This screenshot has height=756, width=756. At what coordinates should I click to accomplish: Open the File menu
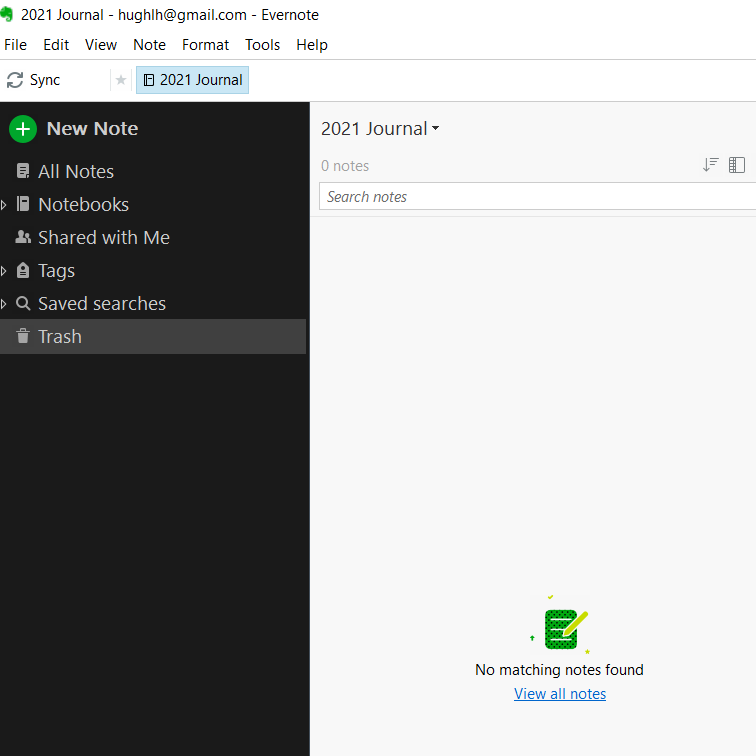(x=15, y=45)
